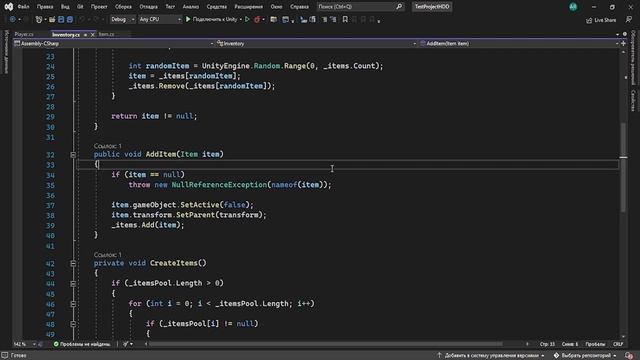
Task: Collapse the AddItem method at line 32
Action: click(73, 155)
